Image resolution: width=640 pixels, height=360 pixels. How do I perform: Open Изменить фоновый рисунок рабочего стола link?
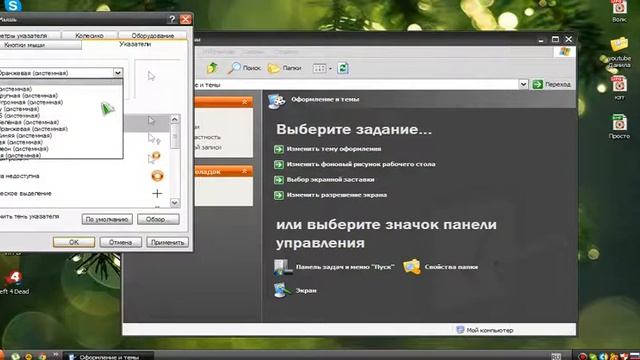[361, 164]
